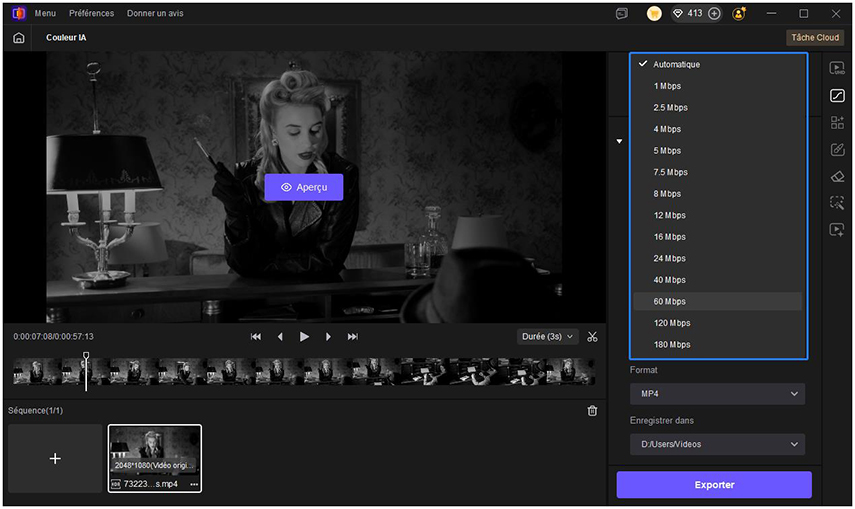
Task: Click the Exporter button
Action: coord(714,484)
